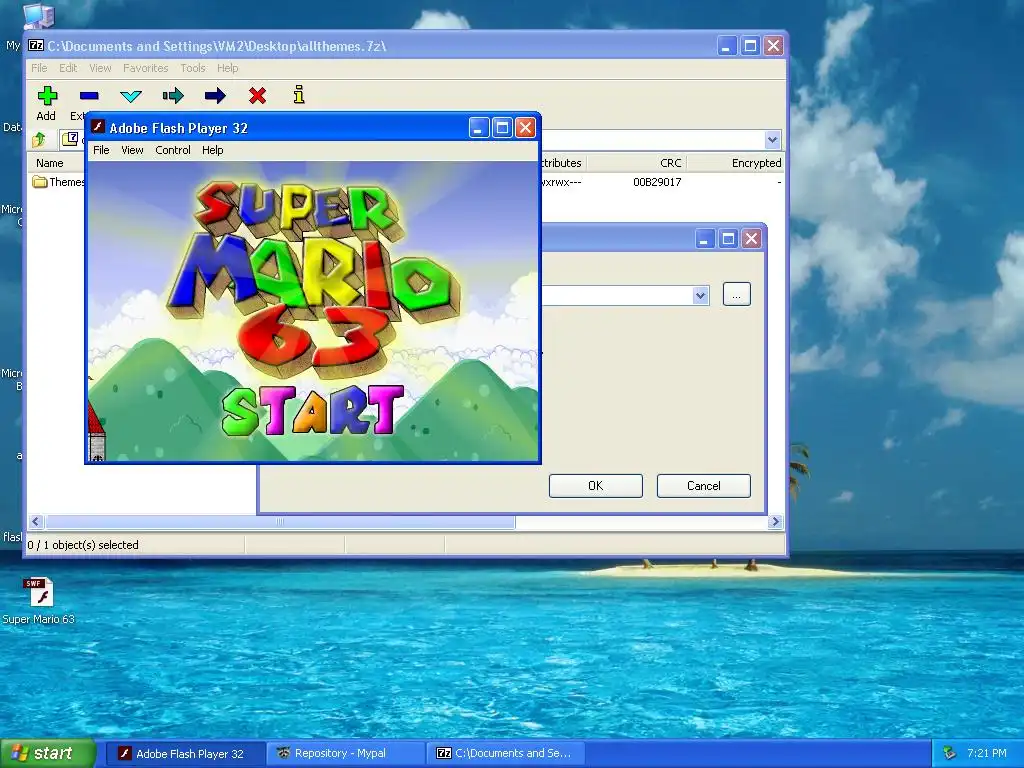This screenshot has height=768, width=1024.
Task: Click the START text in the Mario game
Action: (x=312, y=411)
